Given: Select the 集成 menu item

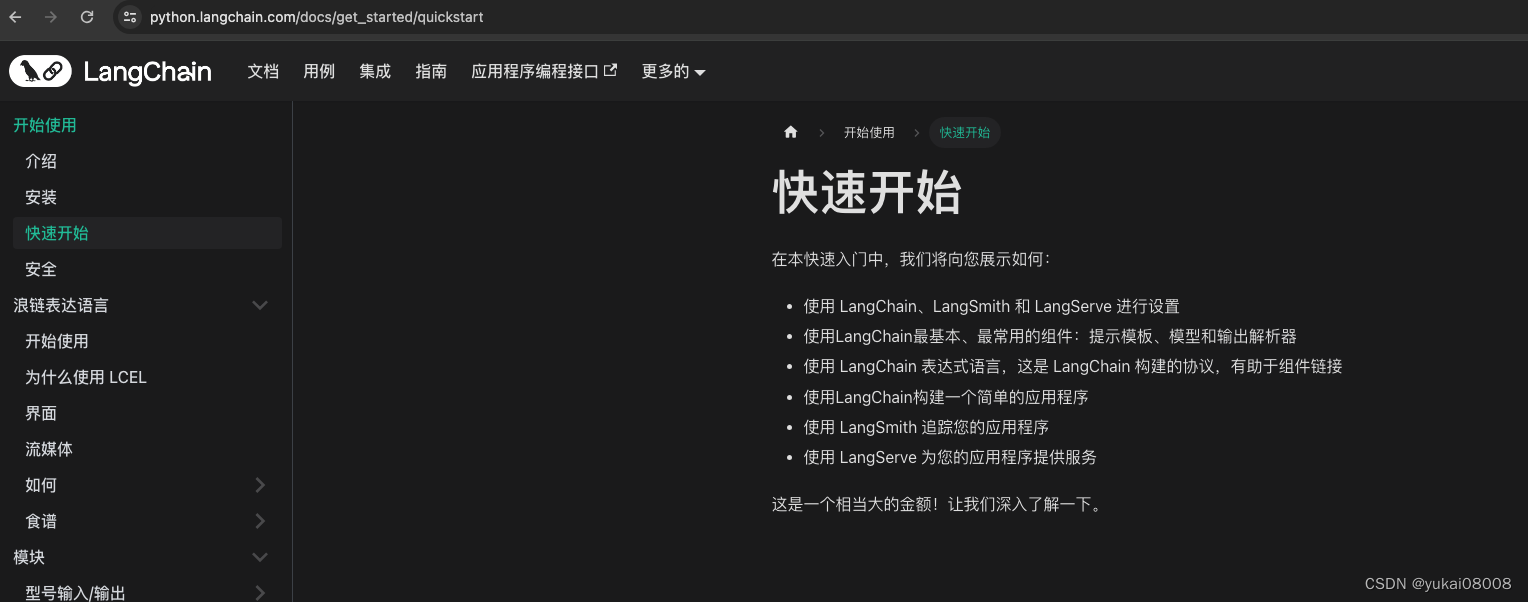Looking at the screenshot, I should tap(375, 71).
